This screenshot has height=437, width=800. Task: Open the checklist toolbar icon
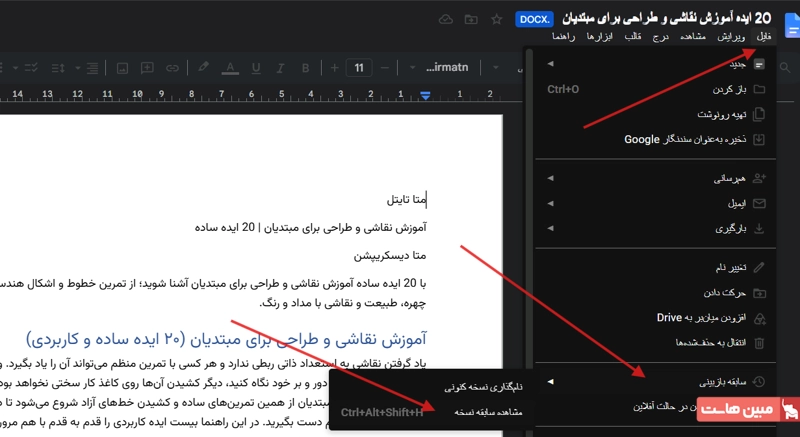click(x=32, y=68)
